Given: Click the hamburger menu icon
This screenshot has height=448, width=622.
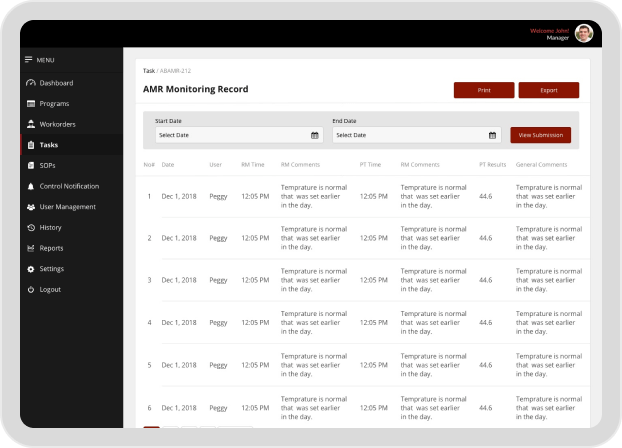Looking at the screenshot, I should click(x=29, y=60).
